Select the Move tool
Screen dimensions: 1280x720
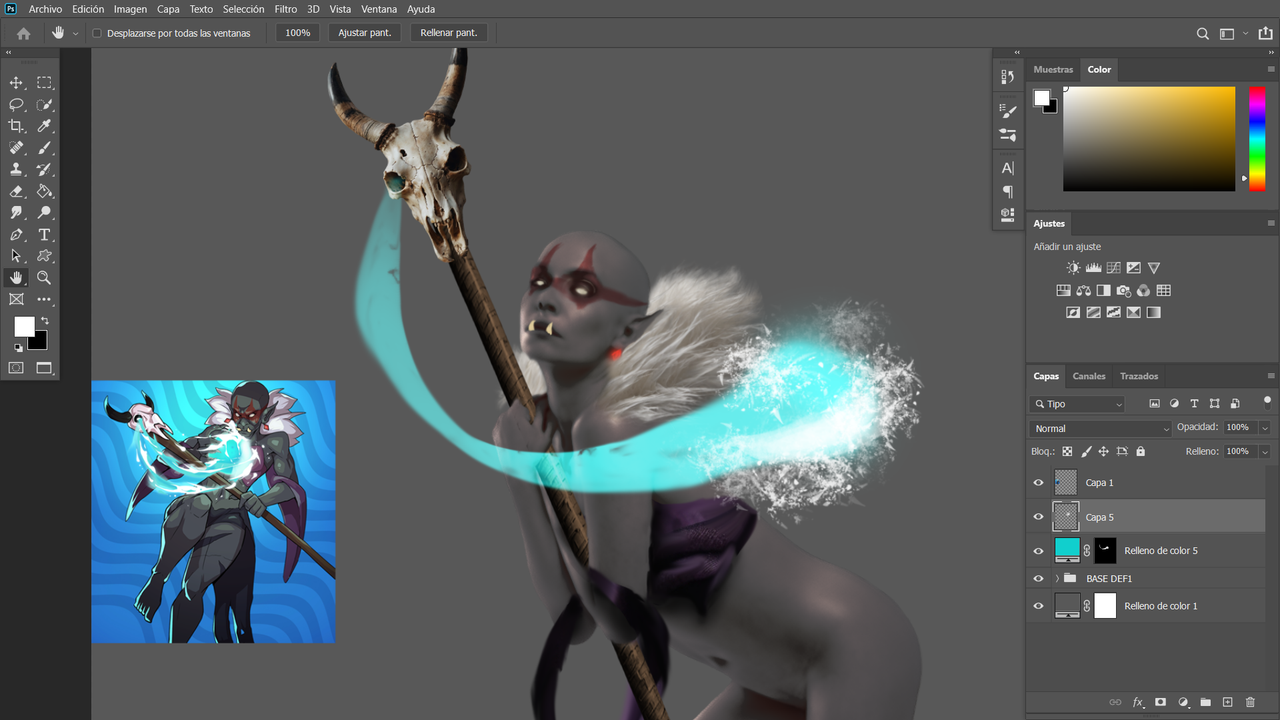16,83
